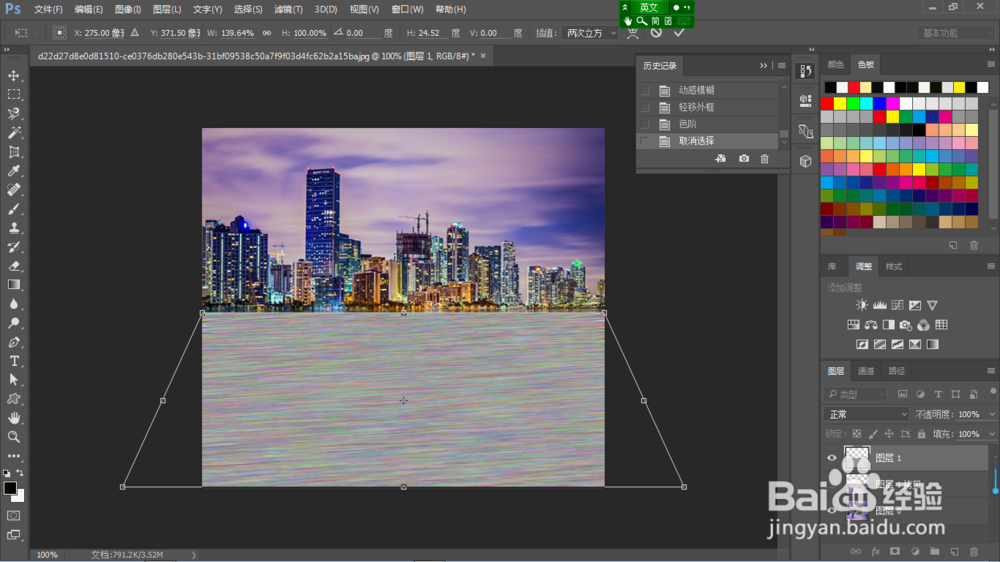Screen dimensions: 1000x562
Task: Open the layer filter 类型 dropdown
Action: tap(855, 394)
